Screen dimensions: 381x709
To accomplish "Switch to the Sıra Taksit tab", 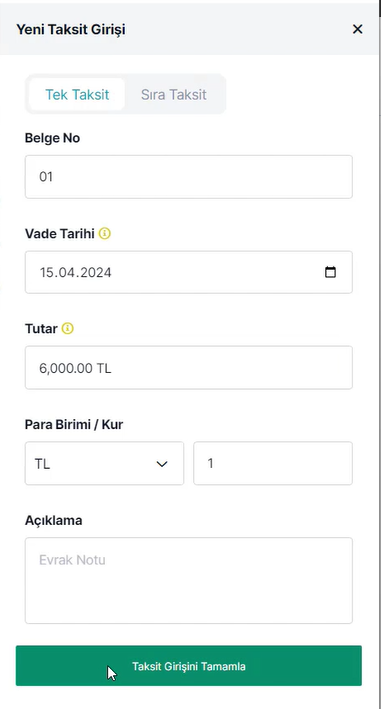I will [x=174, y=95].
